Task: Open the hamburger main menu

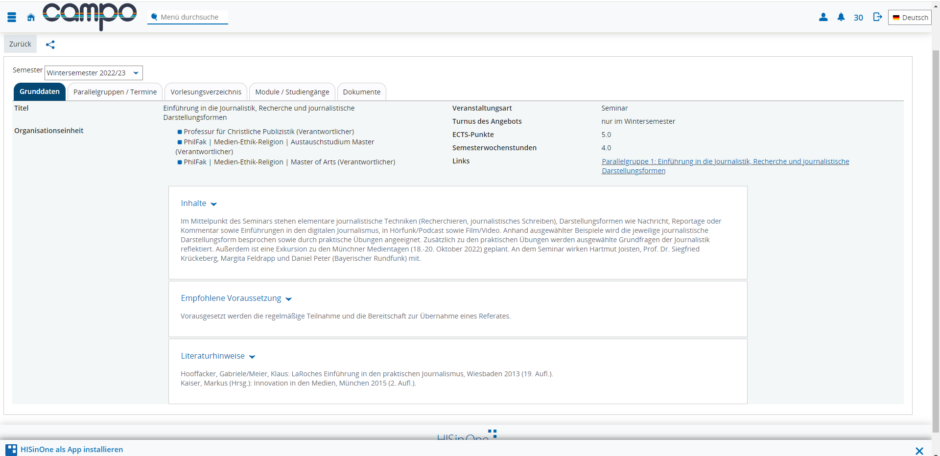Action: pos(12,17)
